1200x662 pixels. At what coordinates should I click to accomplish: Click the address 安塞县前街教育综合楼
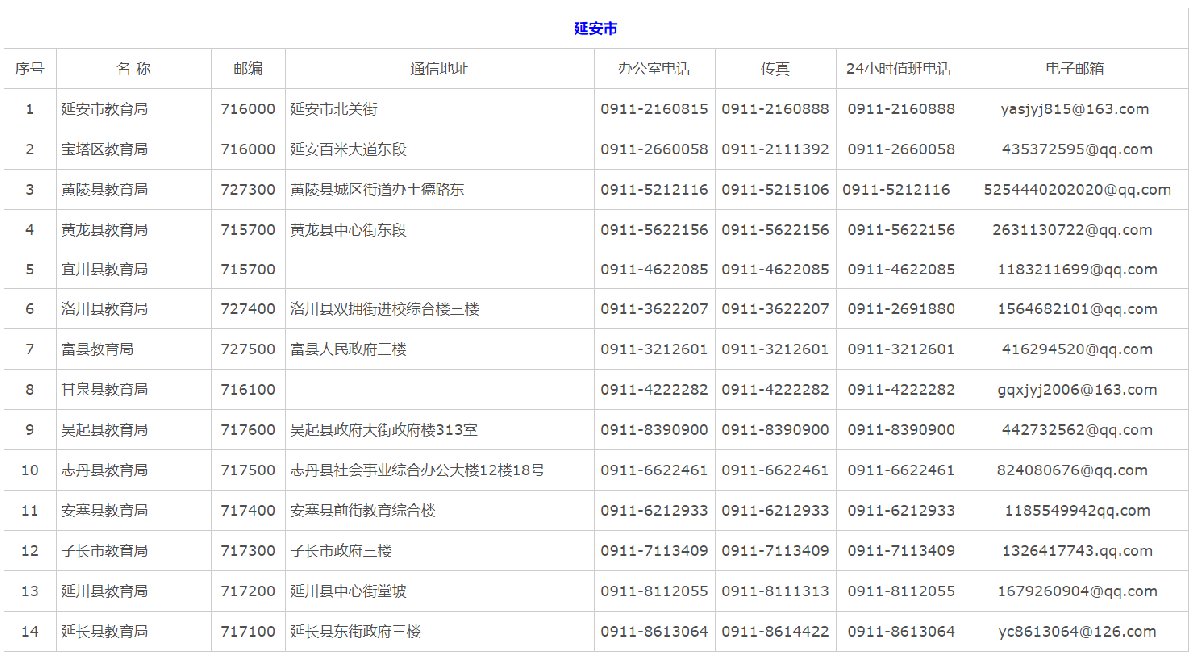(x=363, y=511)
